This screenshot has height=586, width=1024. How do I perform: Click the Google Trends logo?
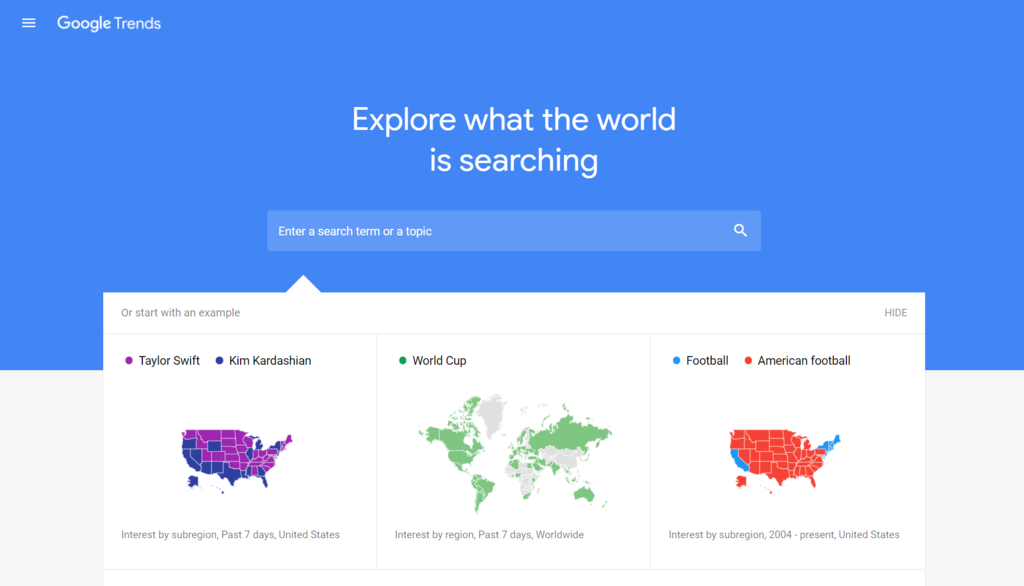(x=109, y=23)
